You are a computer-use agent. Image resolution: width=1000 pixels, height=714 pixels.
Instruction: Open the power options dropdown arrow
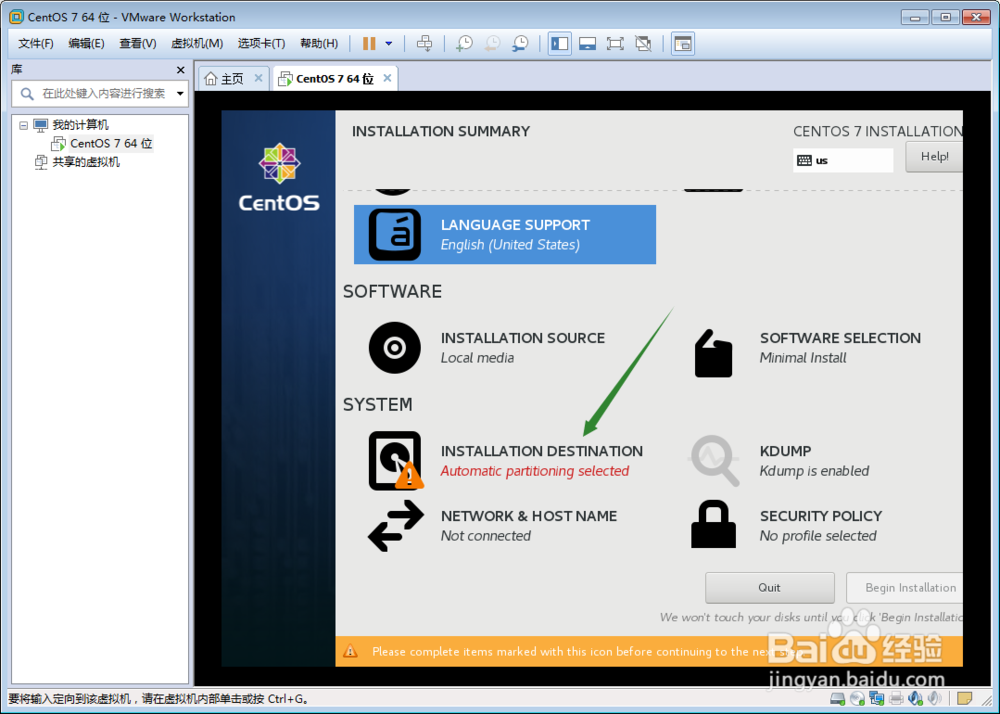389,43
